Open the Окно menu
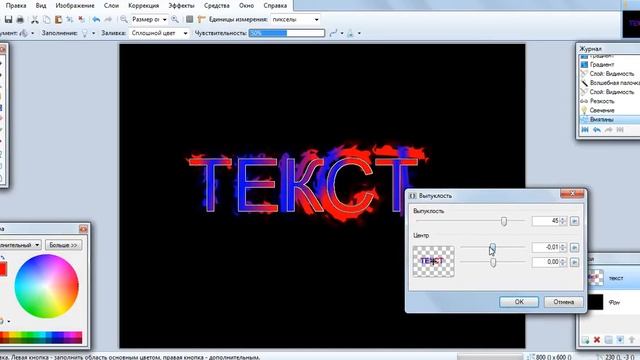The image size is (640, 360). (246, 6)
